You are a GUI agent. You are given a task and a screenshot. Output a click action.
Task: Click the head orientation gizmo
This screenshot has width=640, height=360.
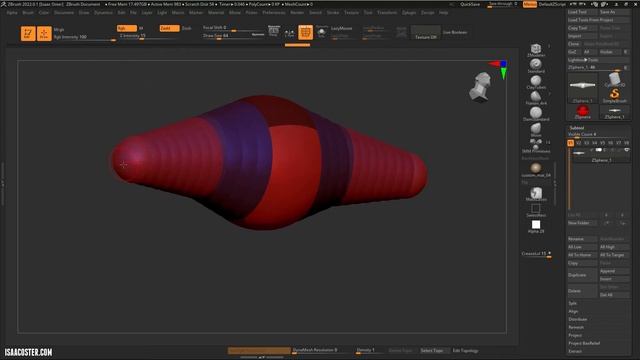(x=481, y=86)
